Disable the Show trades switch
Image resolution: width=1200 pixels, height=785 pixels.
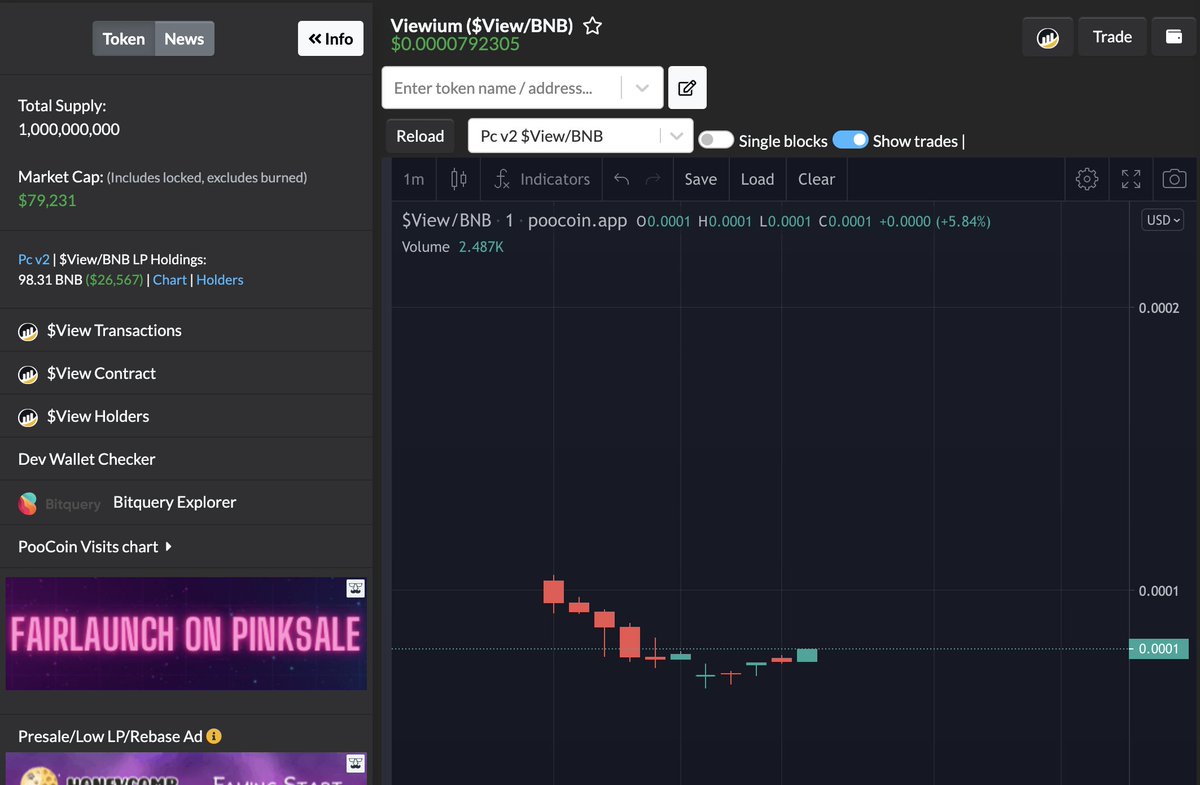pyautogui.click(x=850, y=140)
